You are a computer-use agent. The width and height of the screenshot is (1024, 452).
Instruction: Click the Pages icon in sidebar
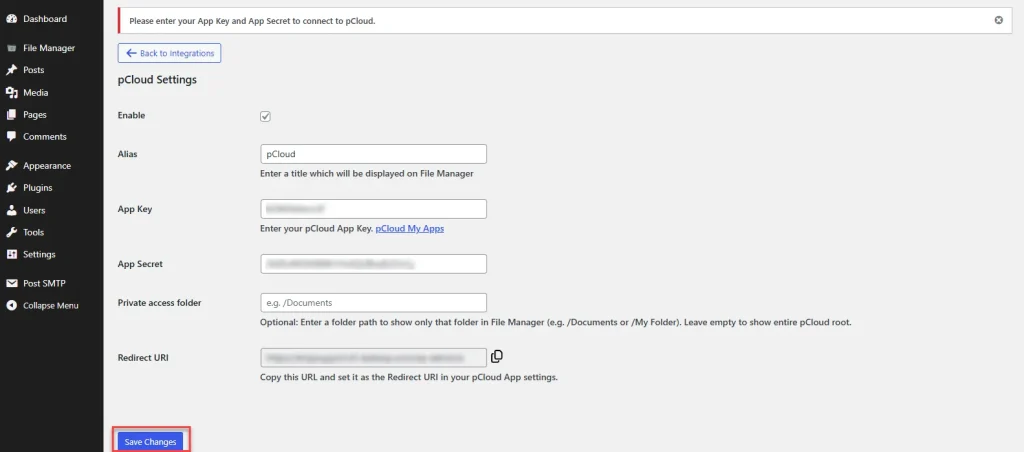point(11,115)
